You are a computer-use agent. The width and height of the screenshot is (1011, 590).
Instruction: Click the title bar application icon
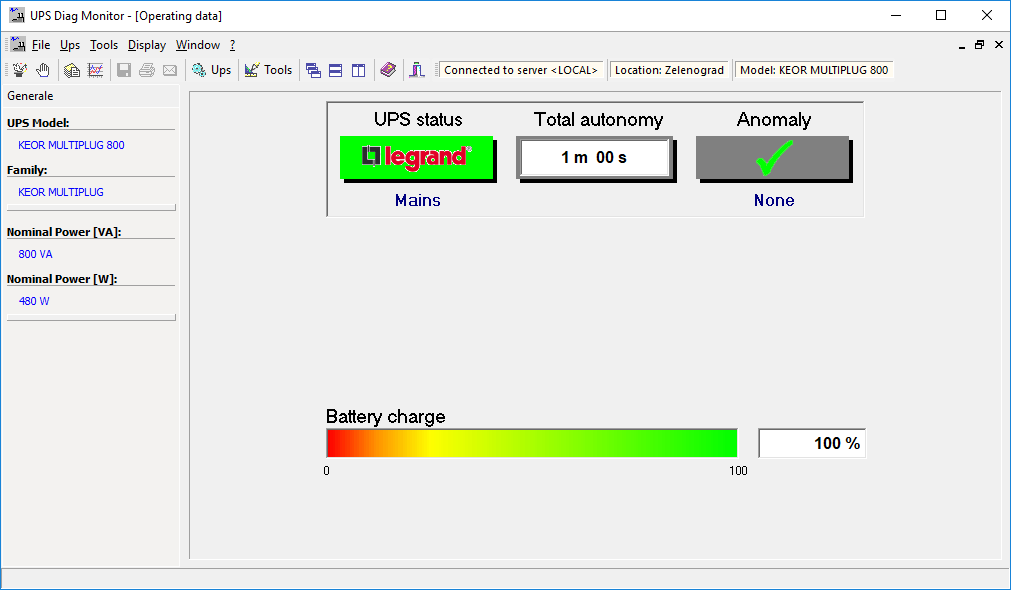point(17,15)
